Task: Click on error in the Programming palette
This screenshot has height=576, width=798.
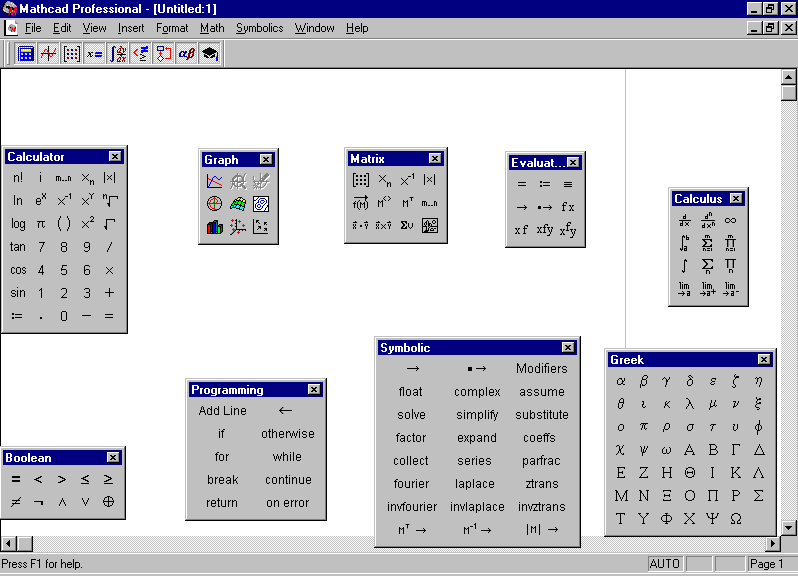Action: pyautogui.click(x=288, y=503)
